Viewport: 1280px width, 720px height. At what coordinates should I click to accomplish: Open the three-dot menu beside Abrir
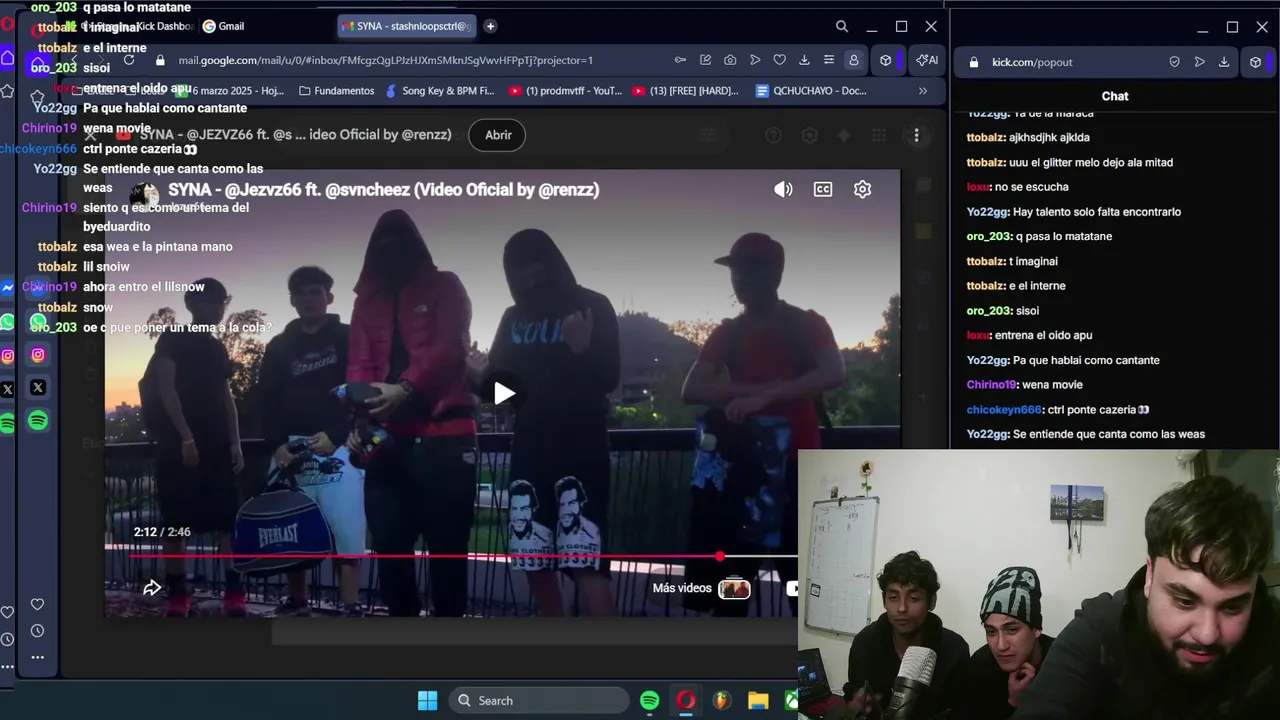[x=916, y=135]
